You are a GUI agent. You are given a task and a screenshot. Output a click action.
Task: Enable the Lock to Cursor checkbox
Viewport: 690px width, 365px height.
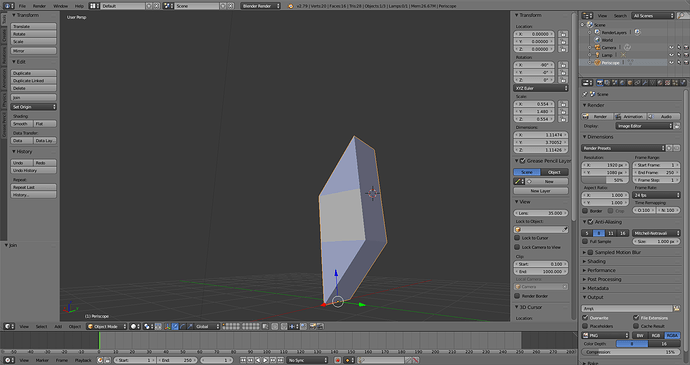point(518,238)
